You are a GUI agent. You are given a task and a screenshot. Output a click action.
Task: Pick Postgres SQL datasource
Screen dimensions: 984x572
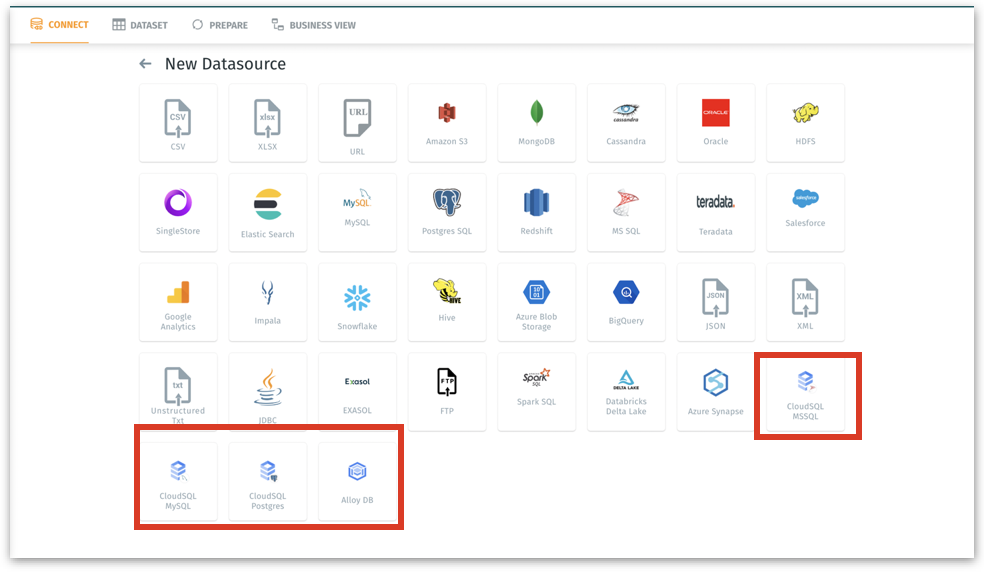[447, 213]
